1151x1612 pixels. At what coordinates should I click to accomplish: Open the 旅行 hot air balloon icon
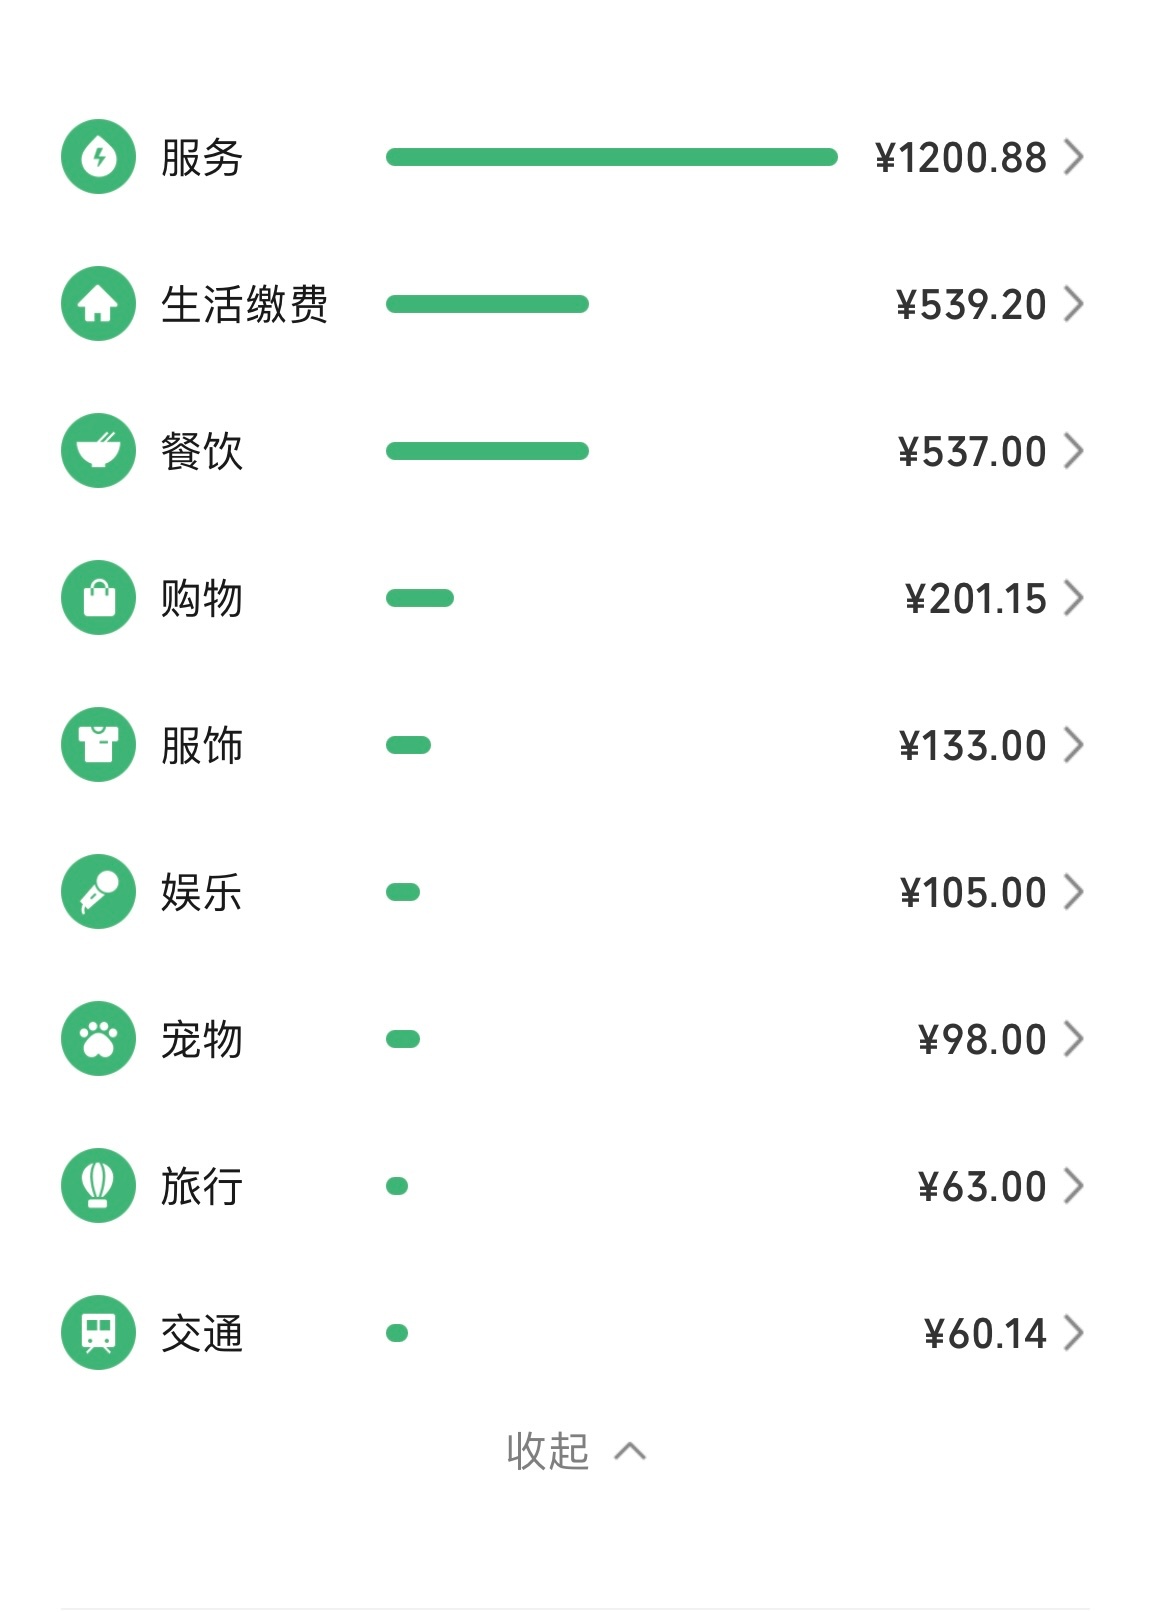[98, 1186]
